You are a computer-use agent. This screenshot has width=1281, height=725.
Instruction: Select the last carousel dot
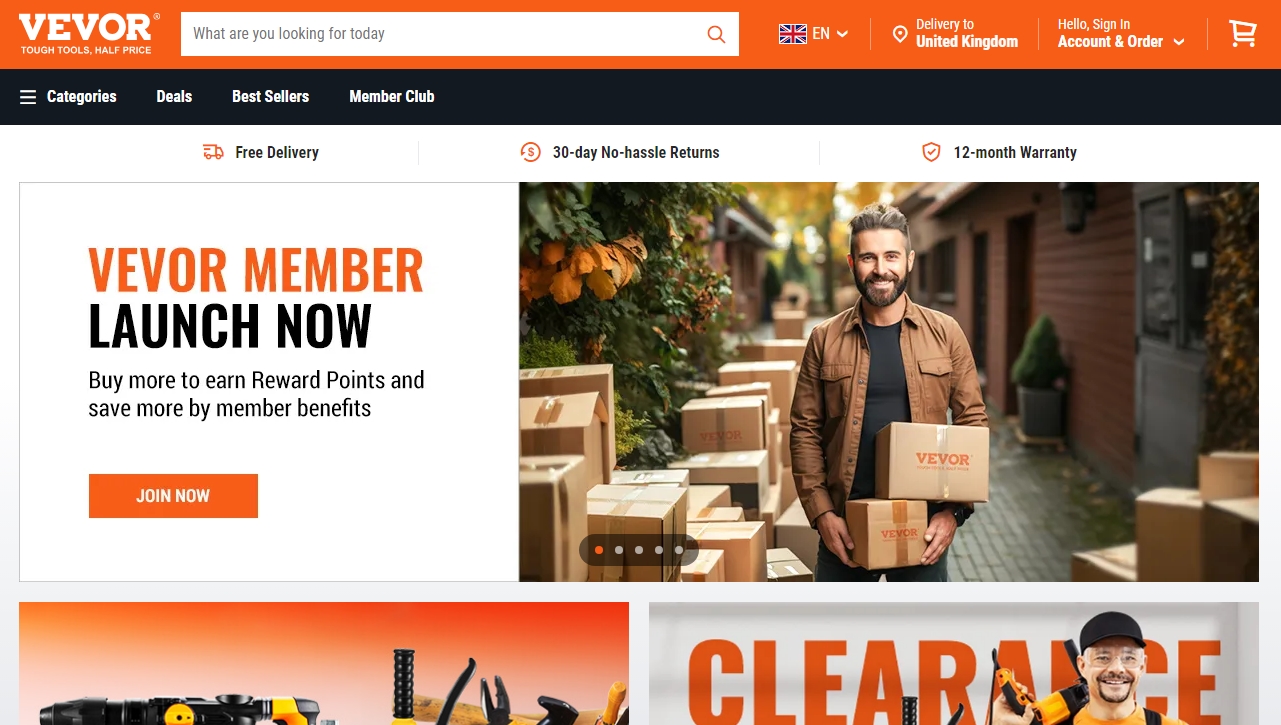click(x=679, y=550)
